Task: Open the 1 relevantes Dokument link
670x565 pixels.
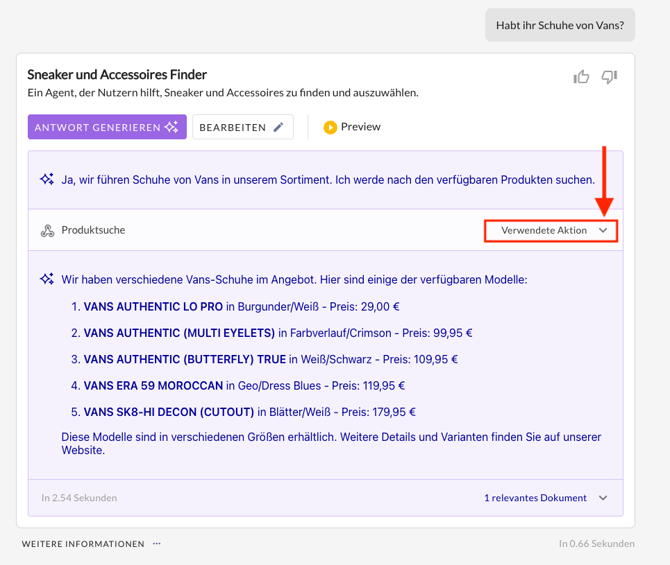Action: point(536,498)
